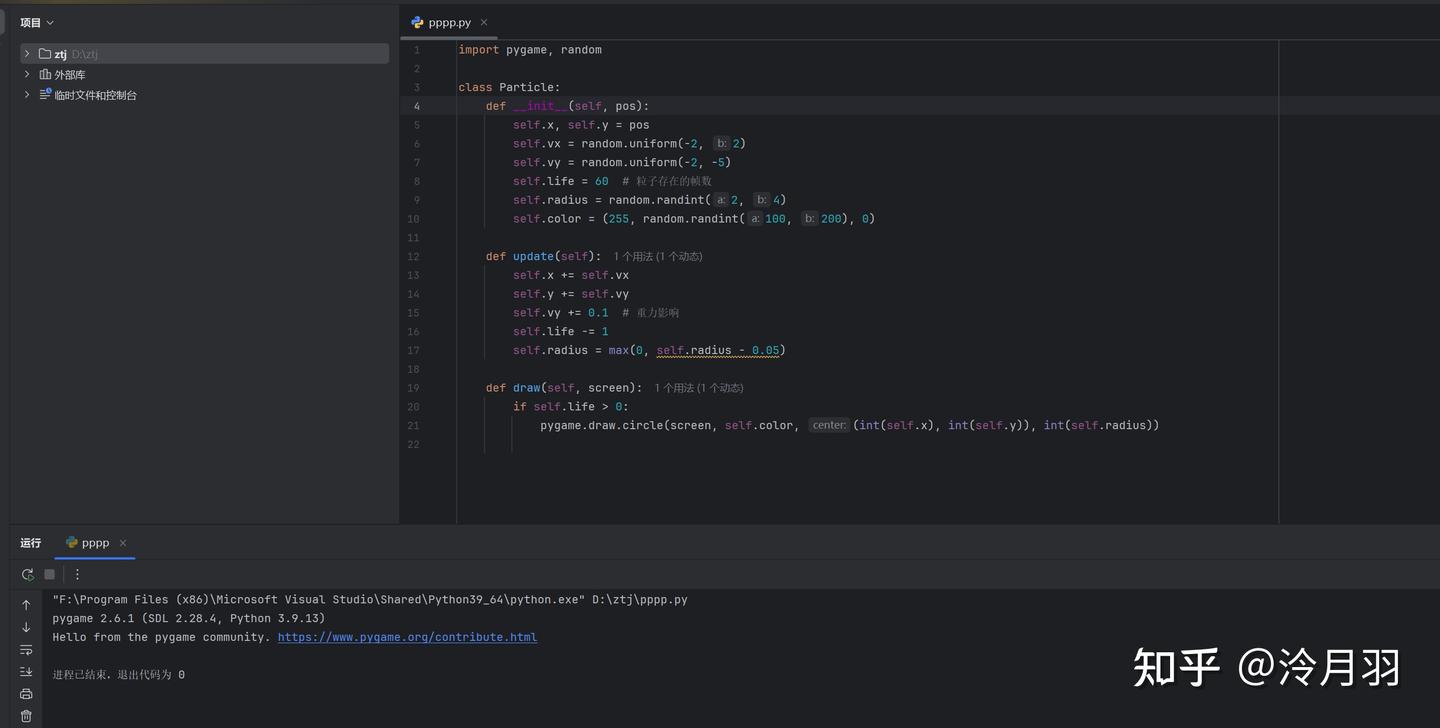Rerun the pppp script

click(27, 574)
